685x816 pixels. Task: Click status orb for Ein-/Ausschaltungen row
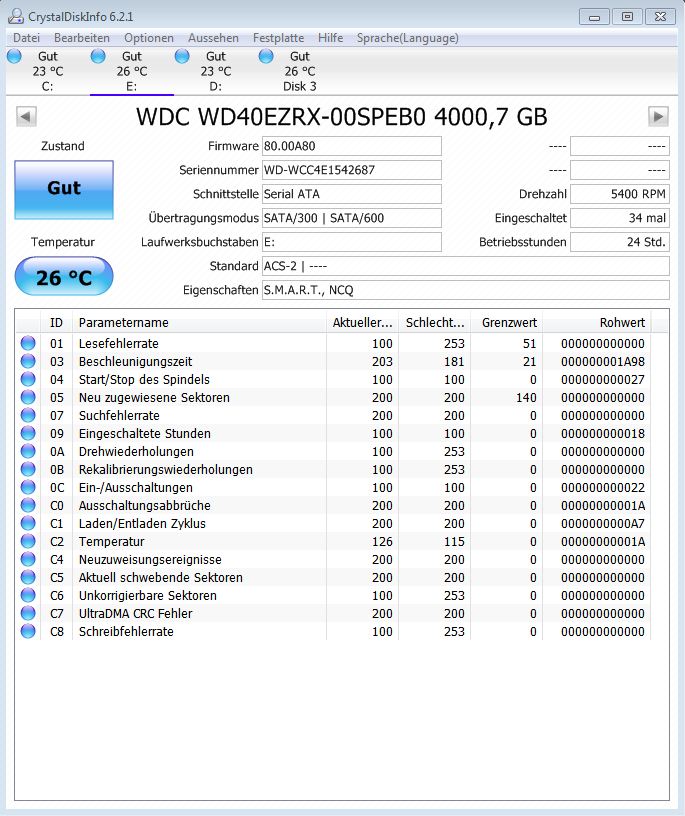click(28, 487)
